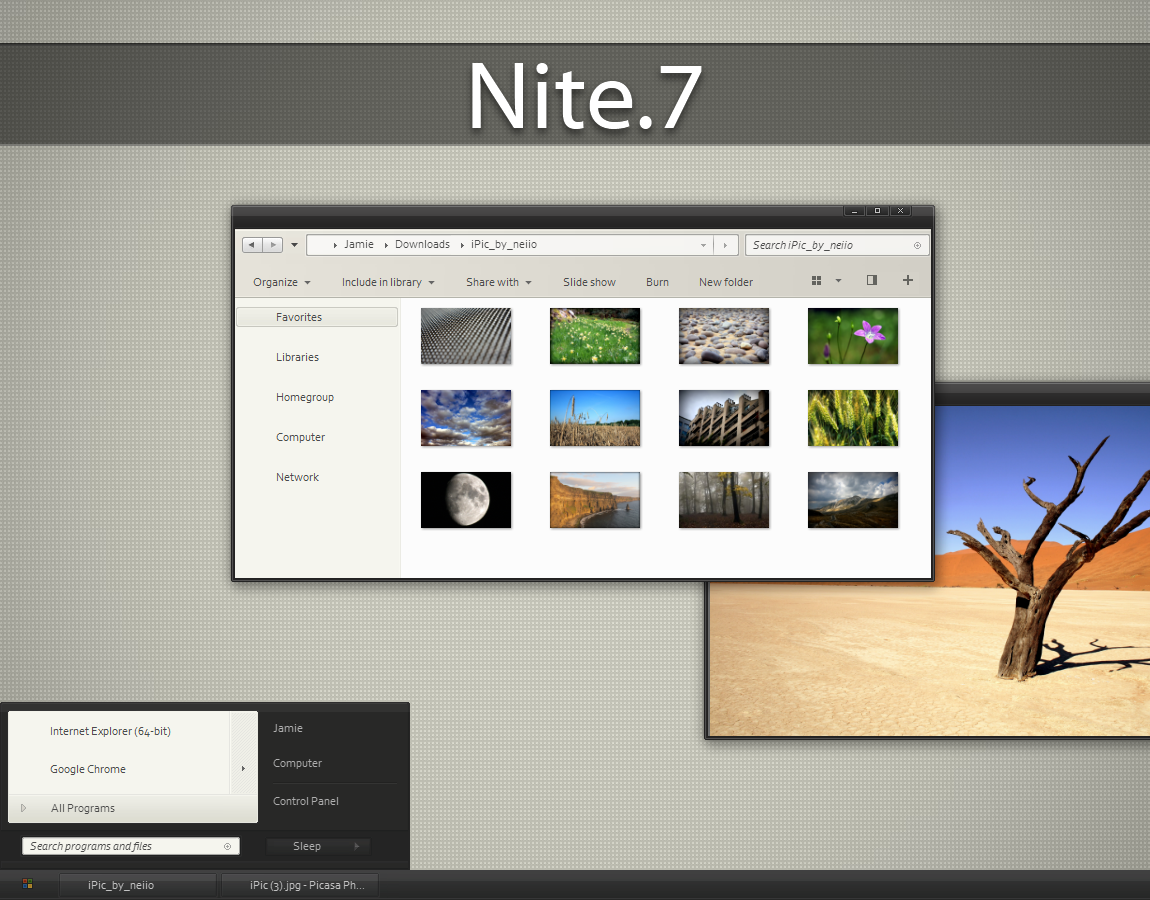Open the recent locations dropdown arrow
This screenshot has width=1150, height=900.
pos(294,245)
